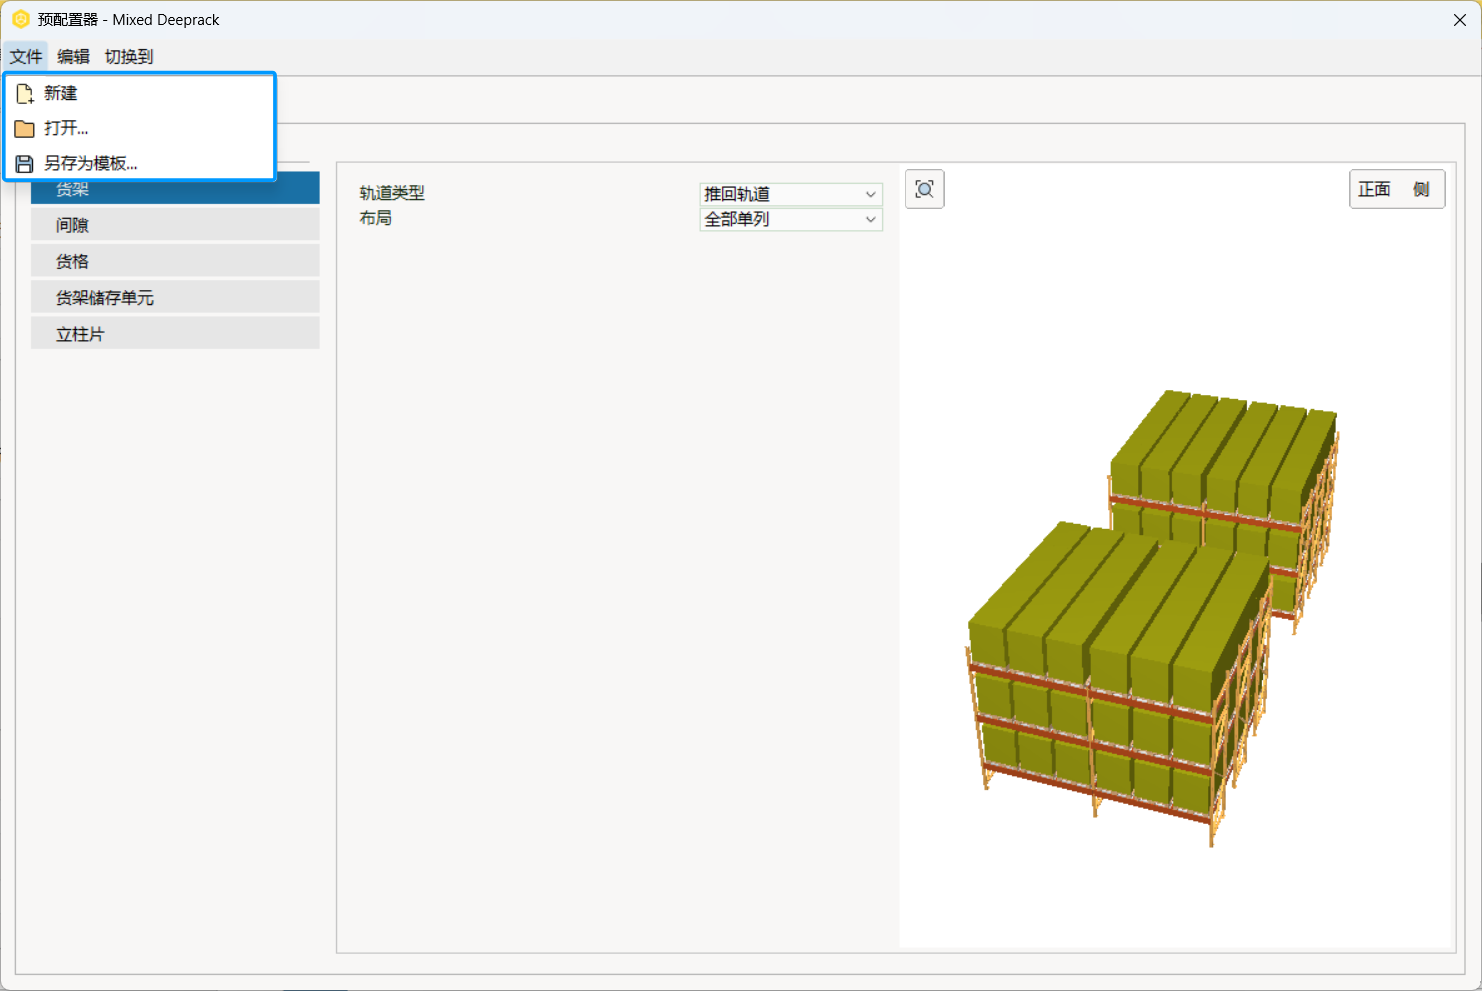Click the 布局 label
Viewport: 1482px width, 991px height.
click(x=376, y=218)
